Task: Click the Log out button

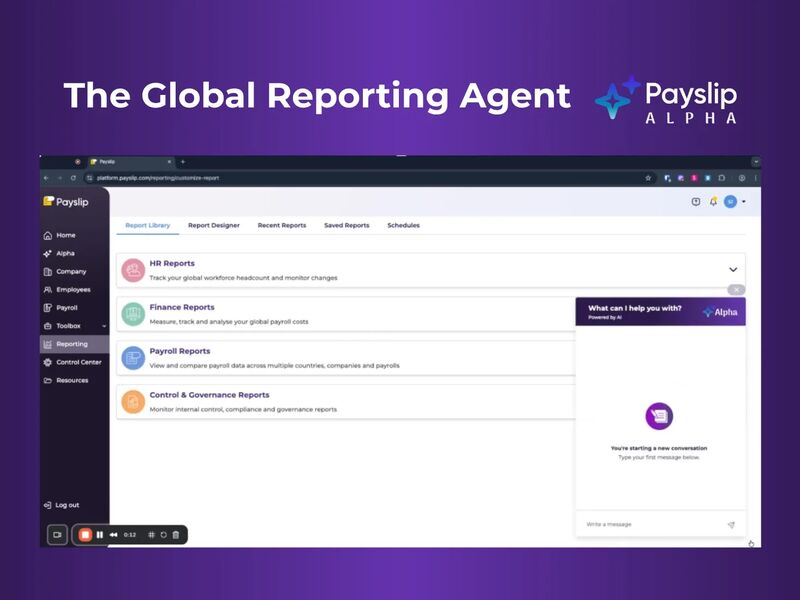Action: 64,504
